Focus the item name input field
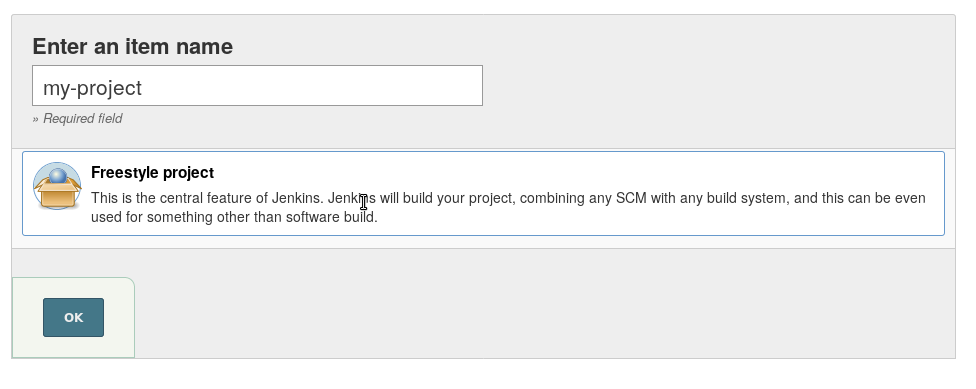The width and height of the screenshot is (976, 389). [x=257, y=85]
